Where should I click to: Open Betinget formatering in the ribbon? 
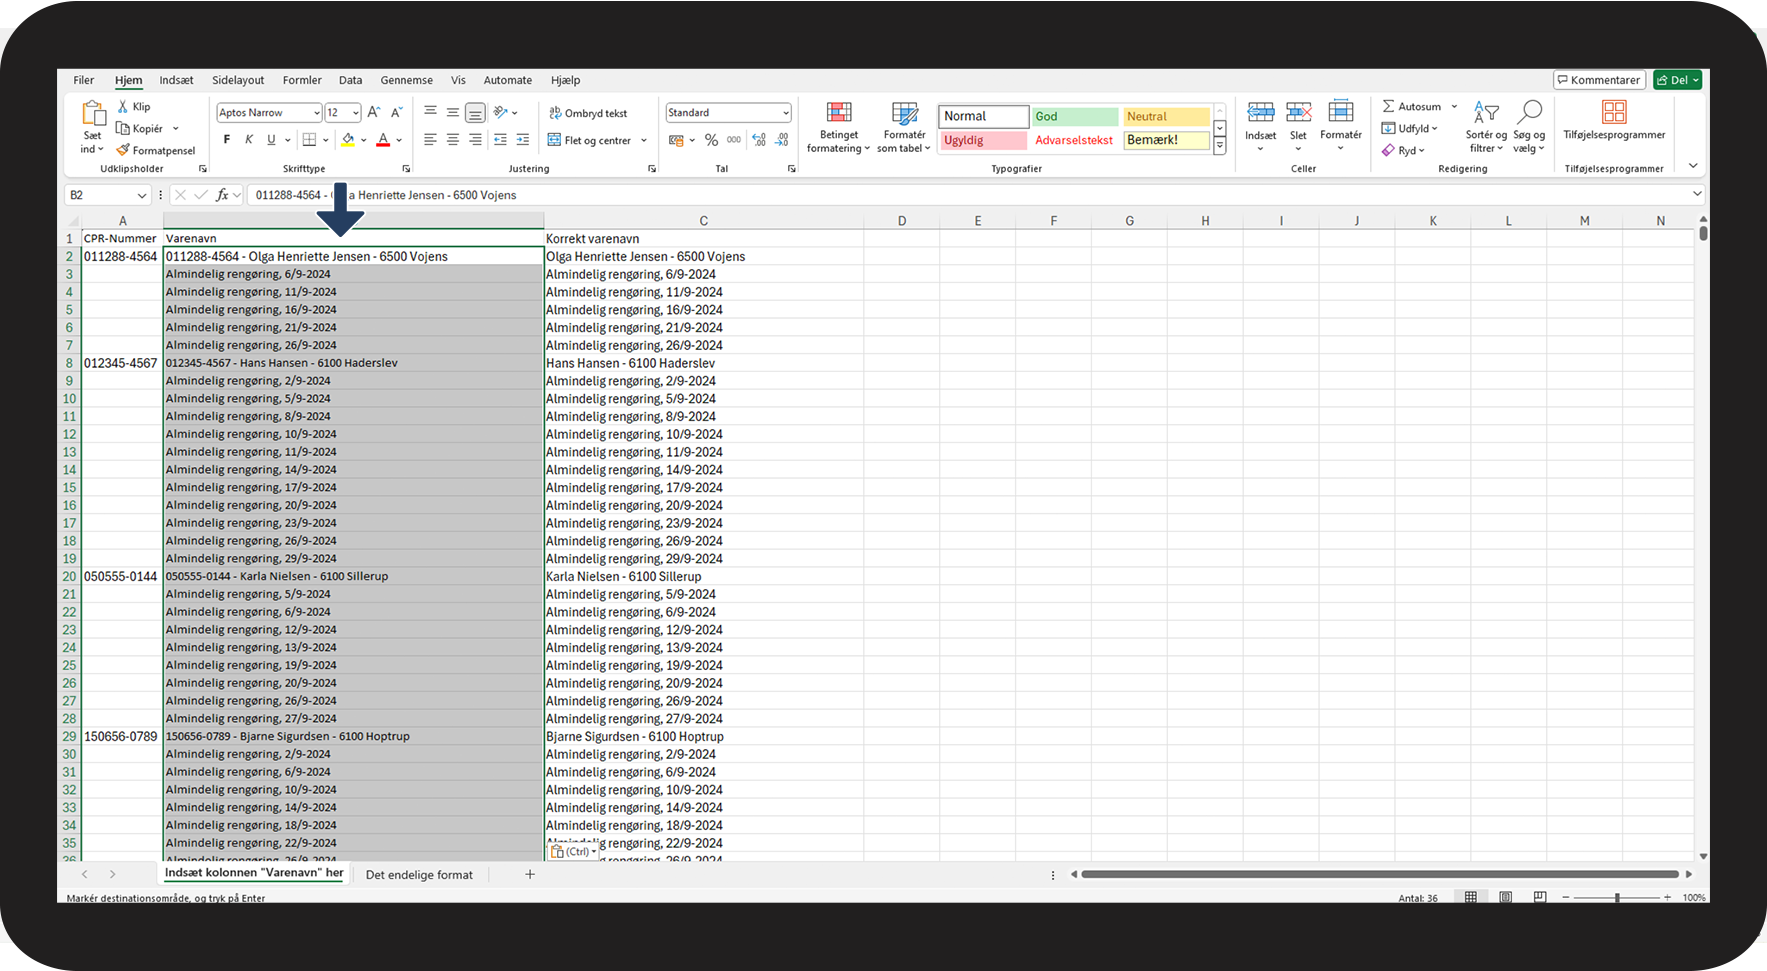tap(838, 127)
